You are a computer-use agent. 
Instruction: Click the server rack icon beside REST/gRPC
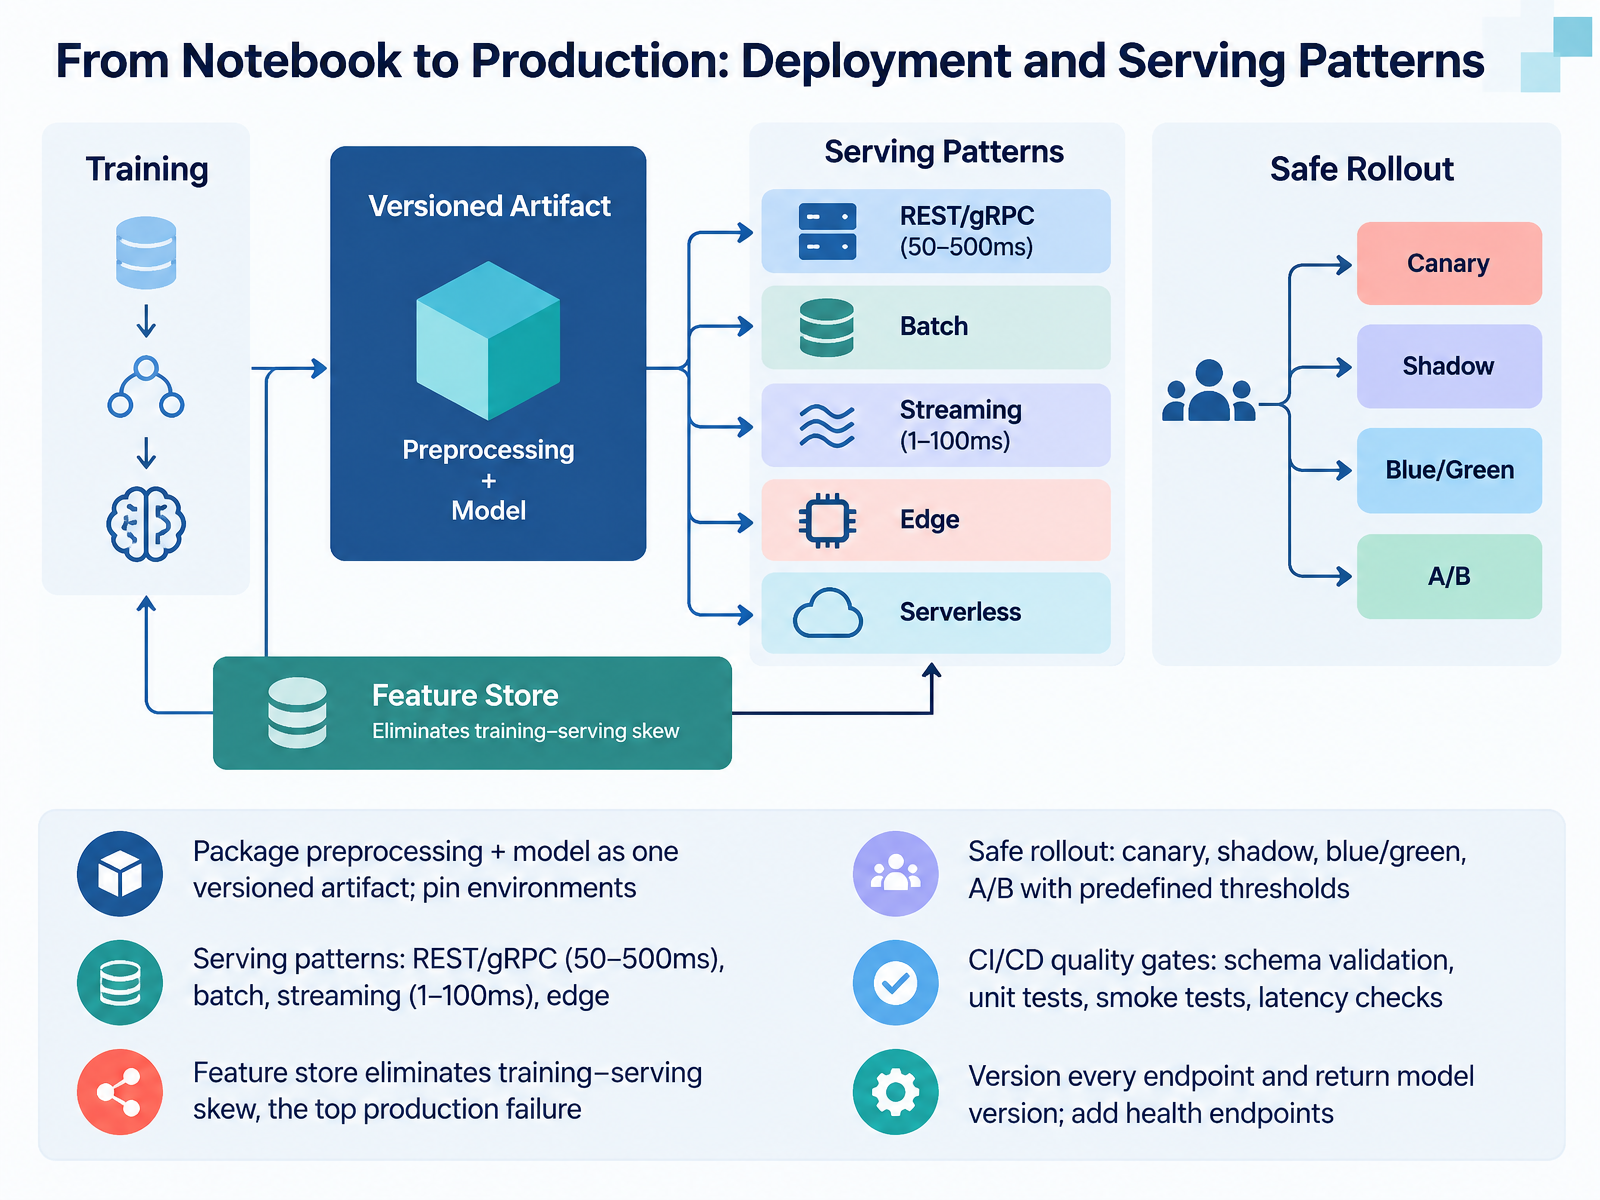827,232
